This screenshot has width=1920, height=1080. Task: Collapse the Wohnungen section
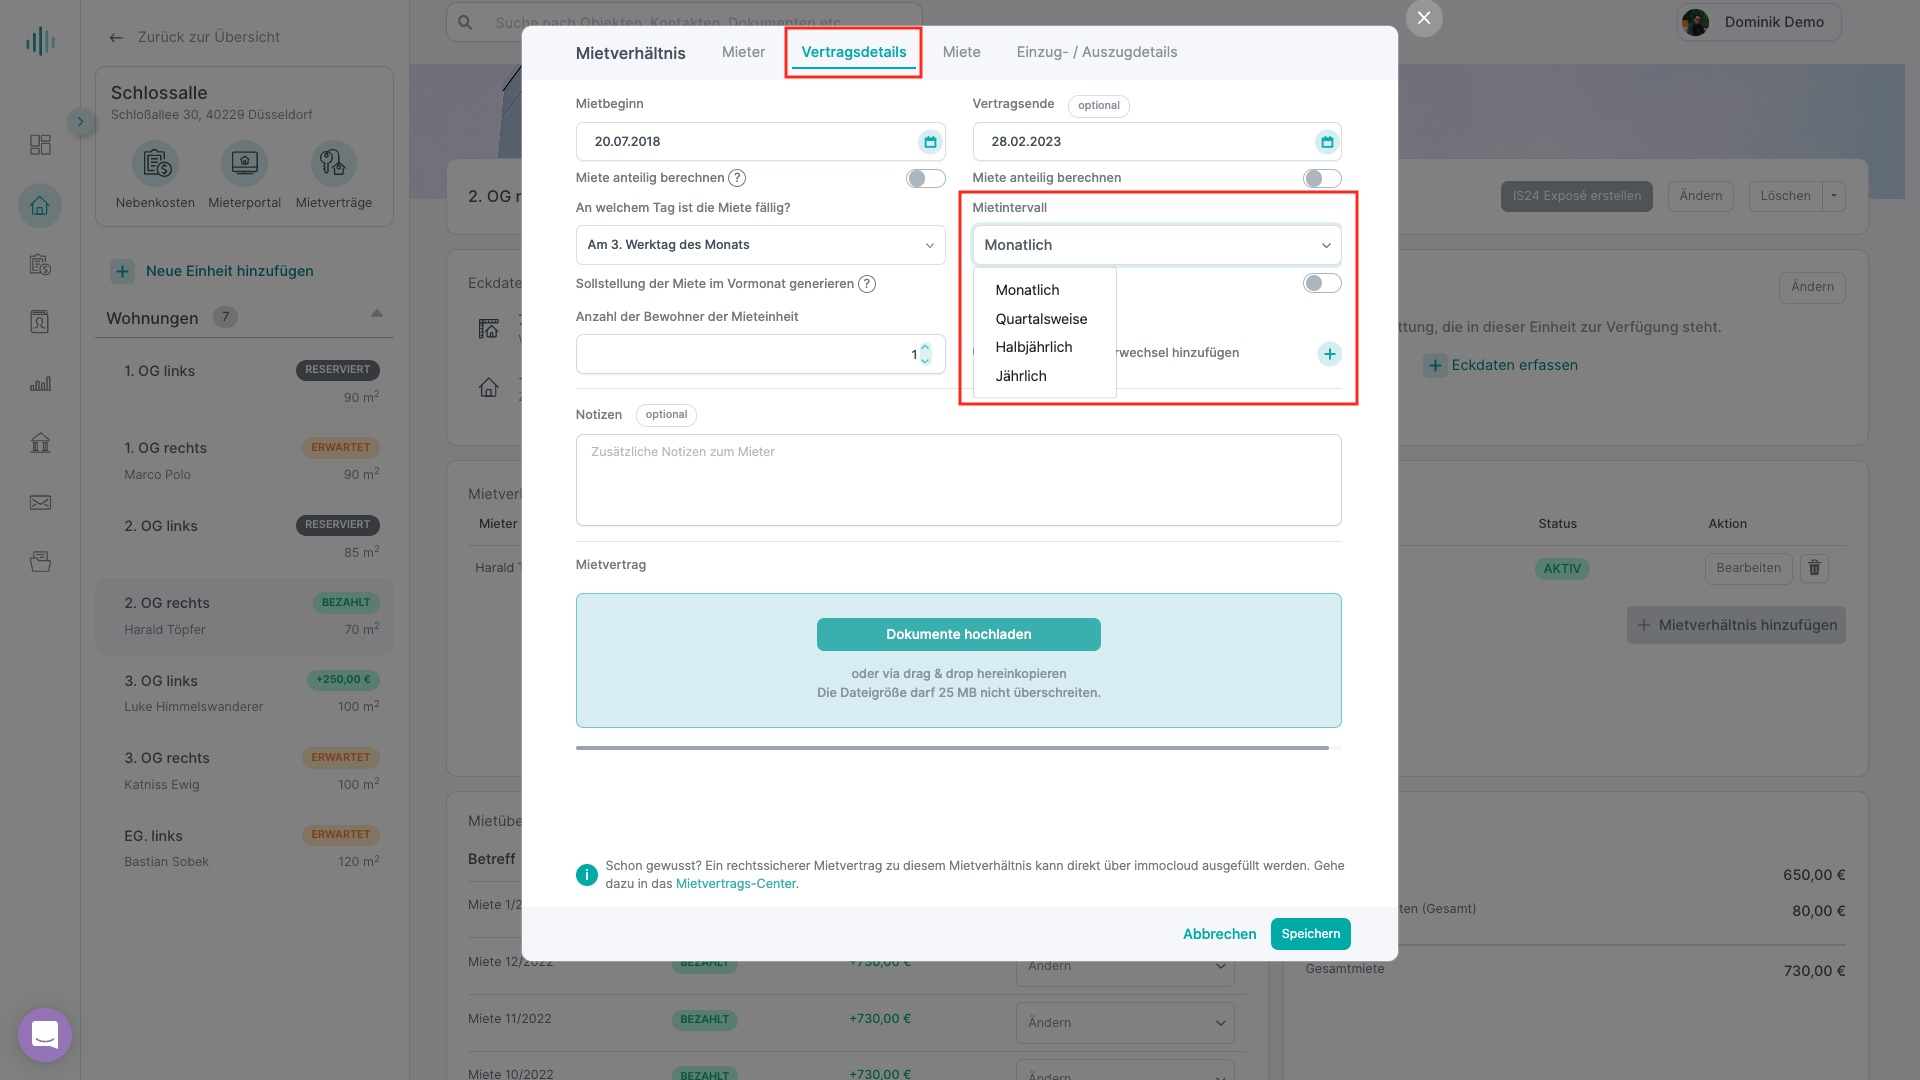coord(377,314)
